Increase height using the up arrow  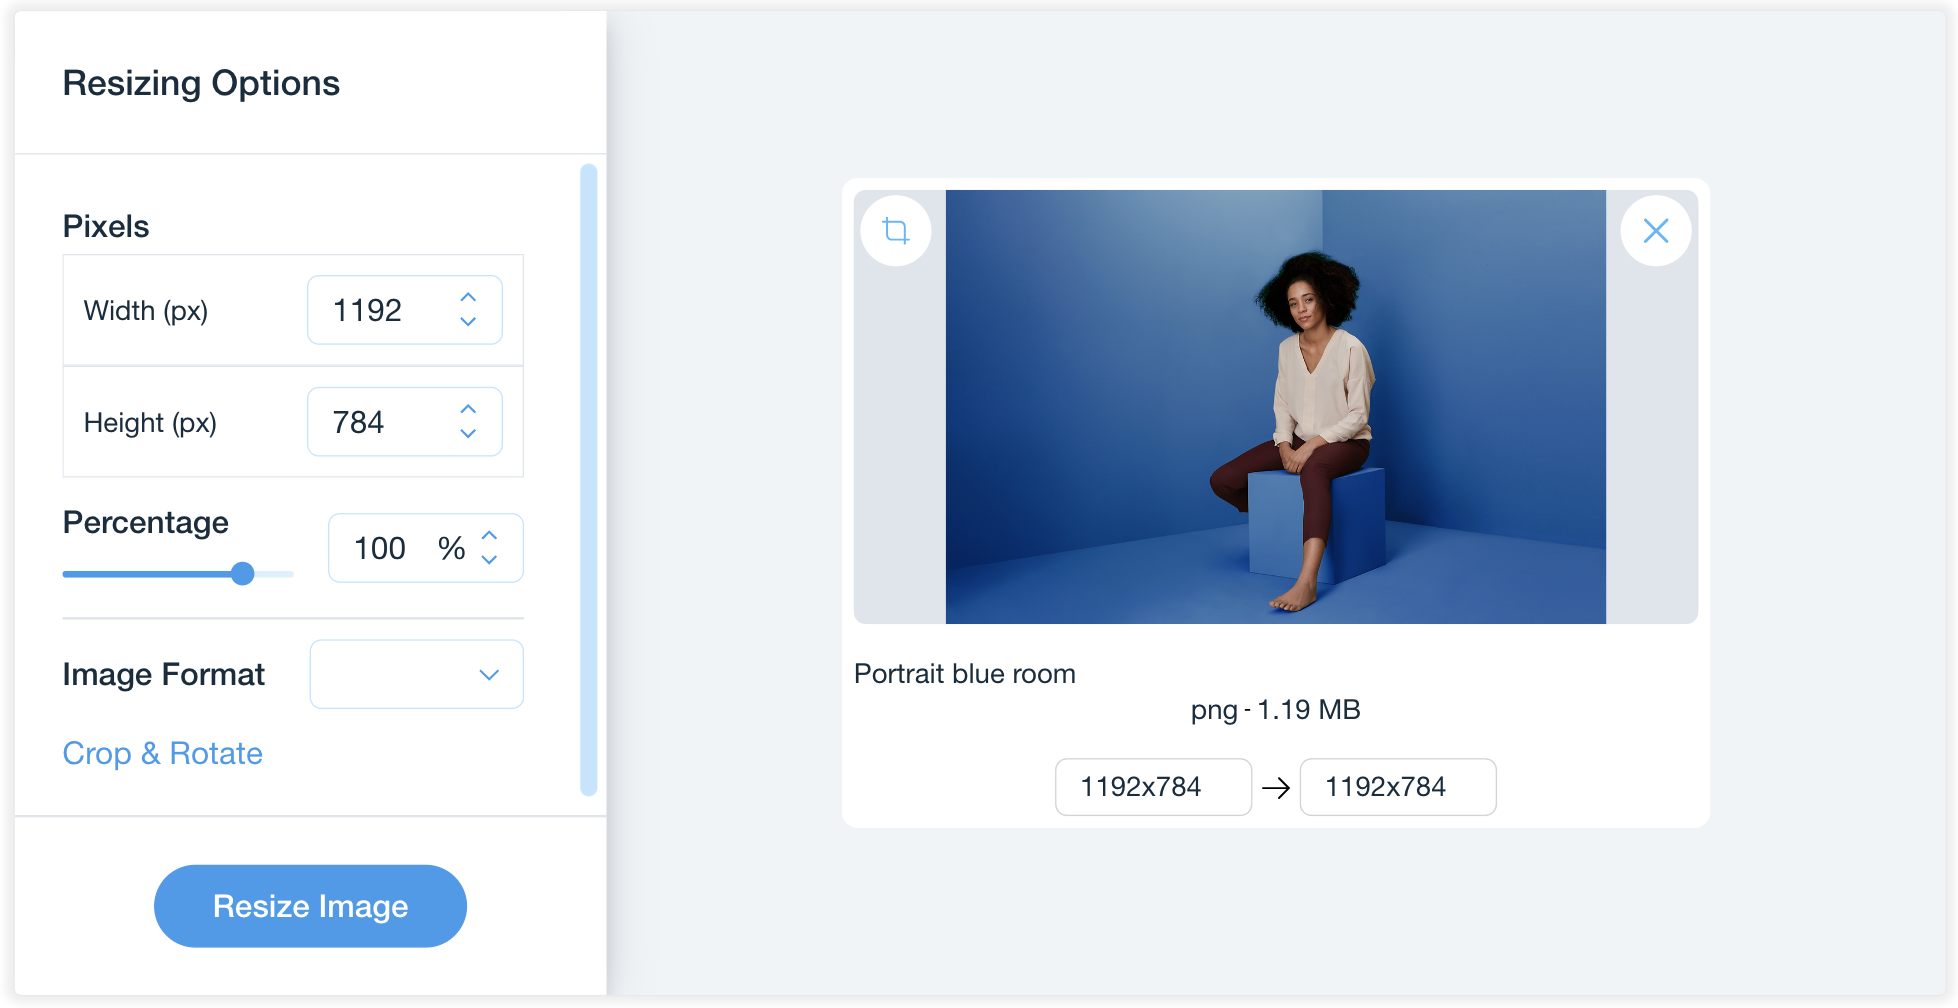tap(468, 410)
